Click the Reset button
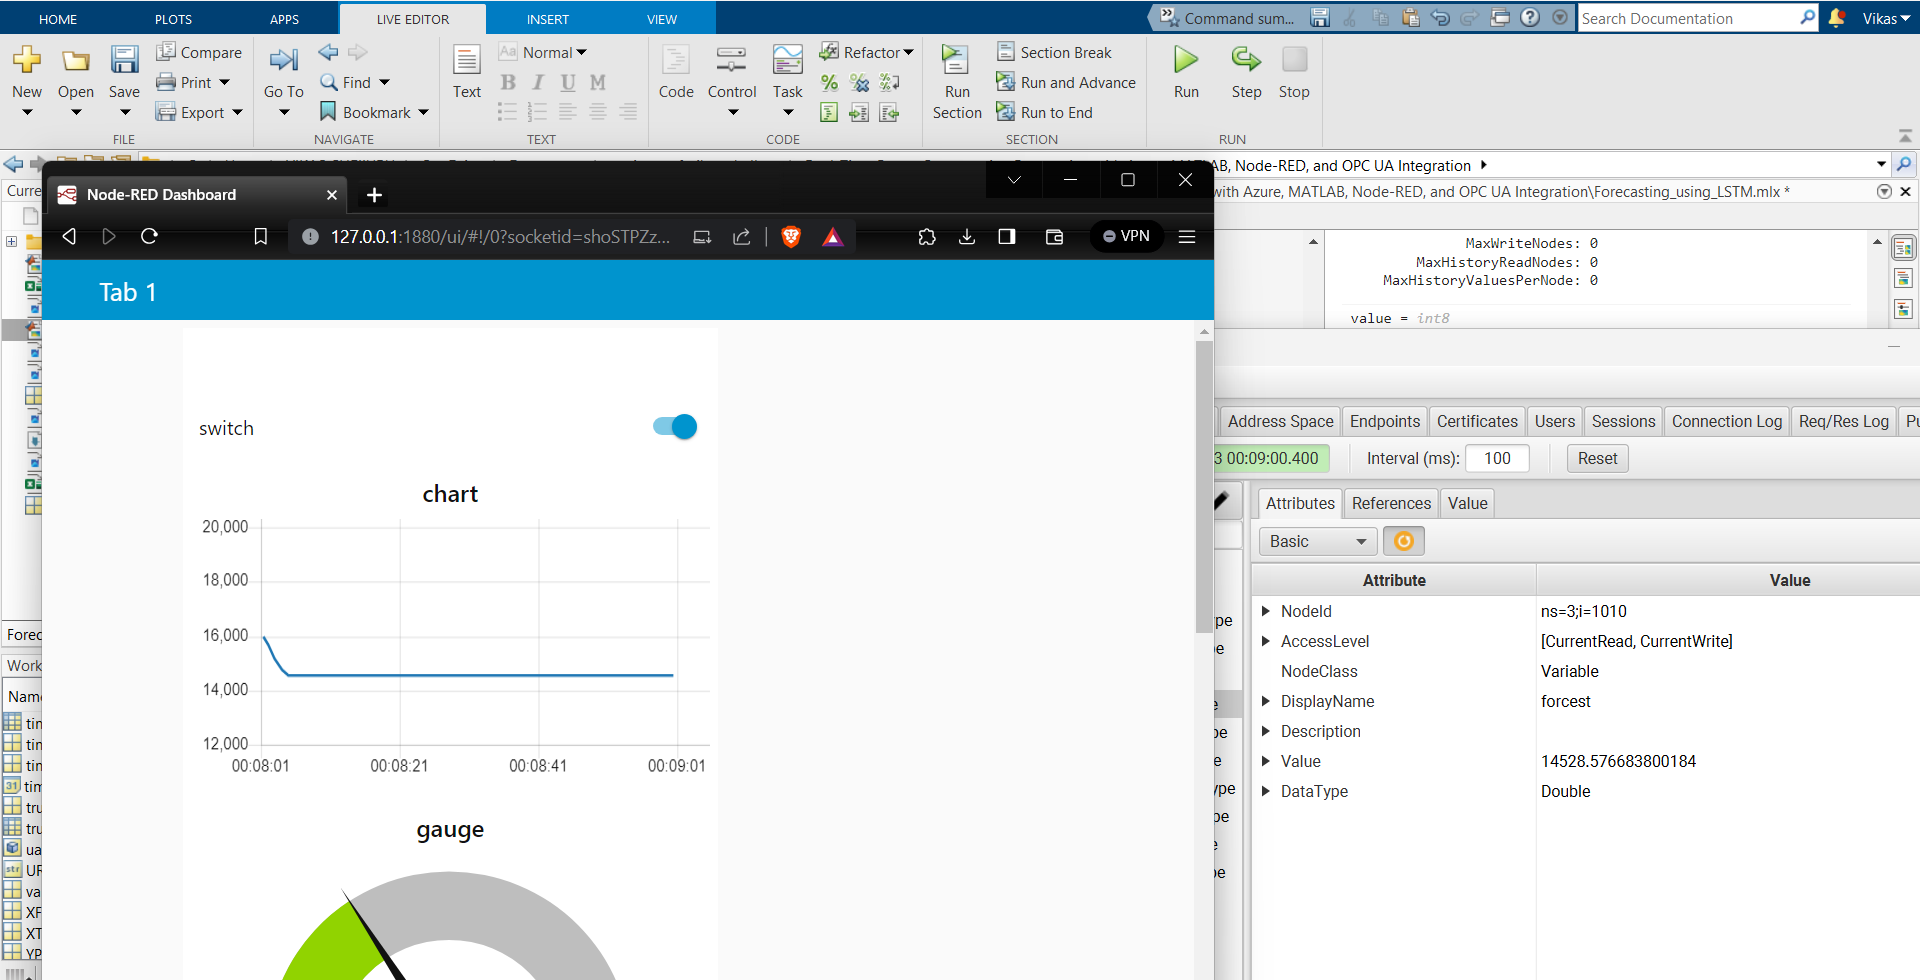Image resolution: width=1920 pixels, height=980 pixels. (1597, 458)
